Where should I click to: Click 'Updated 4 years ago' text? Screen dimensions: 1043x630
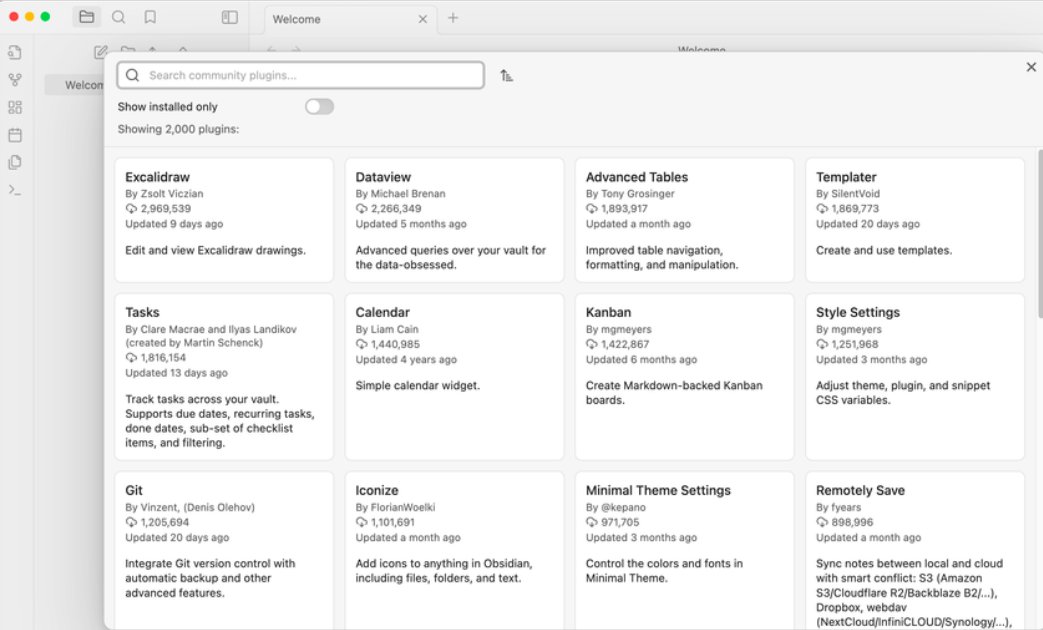tap(406, 359)
